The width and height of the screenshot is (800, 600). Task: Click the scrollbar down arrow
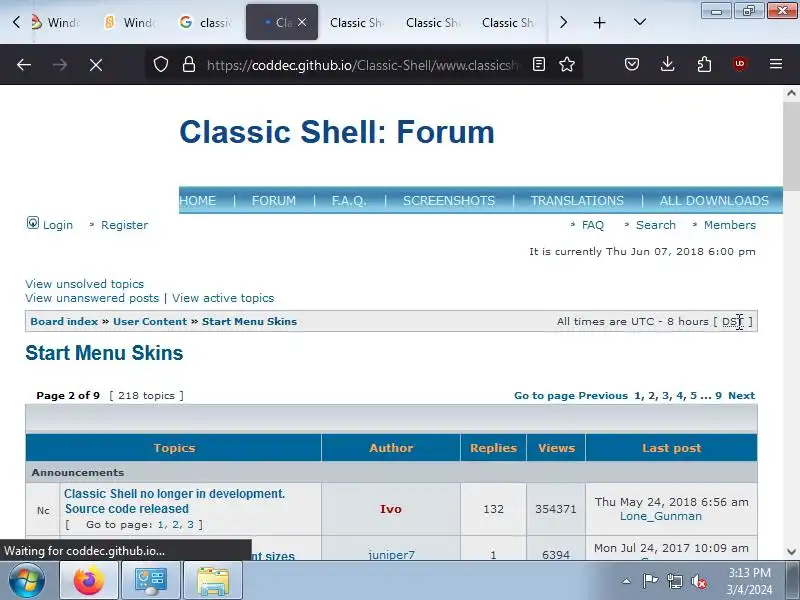coord(791,552)
